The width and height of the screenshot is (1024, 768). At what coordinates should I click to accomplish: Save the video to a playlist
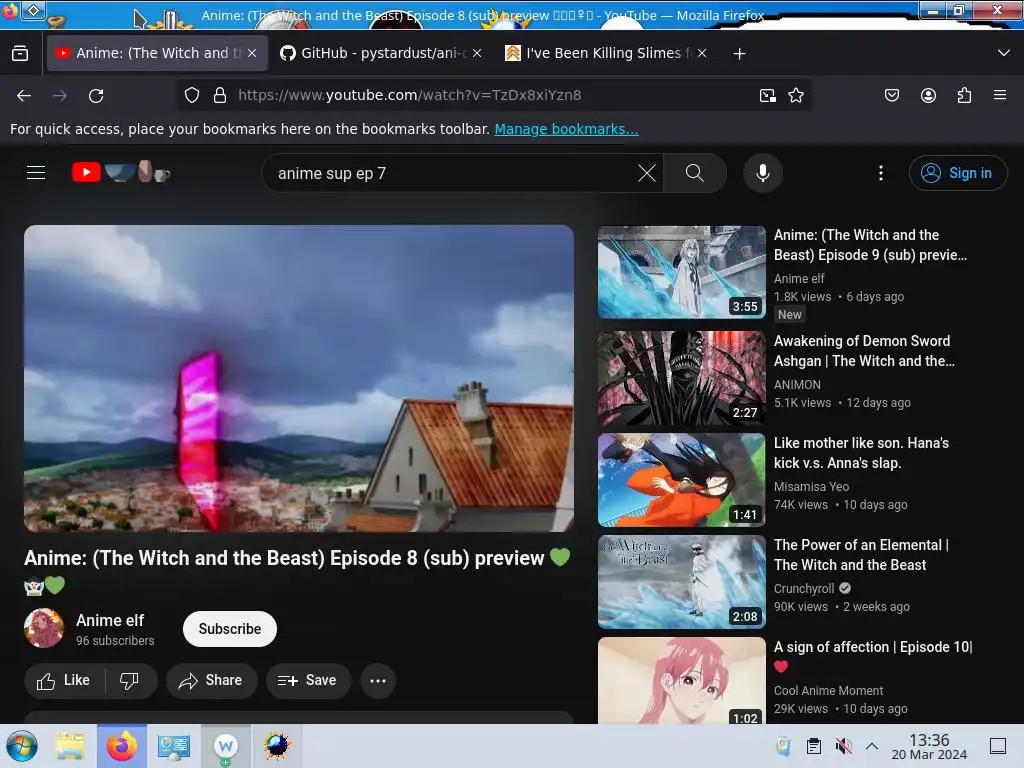click(x=308, y=680)
